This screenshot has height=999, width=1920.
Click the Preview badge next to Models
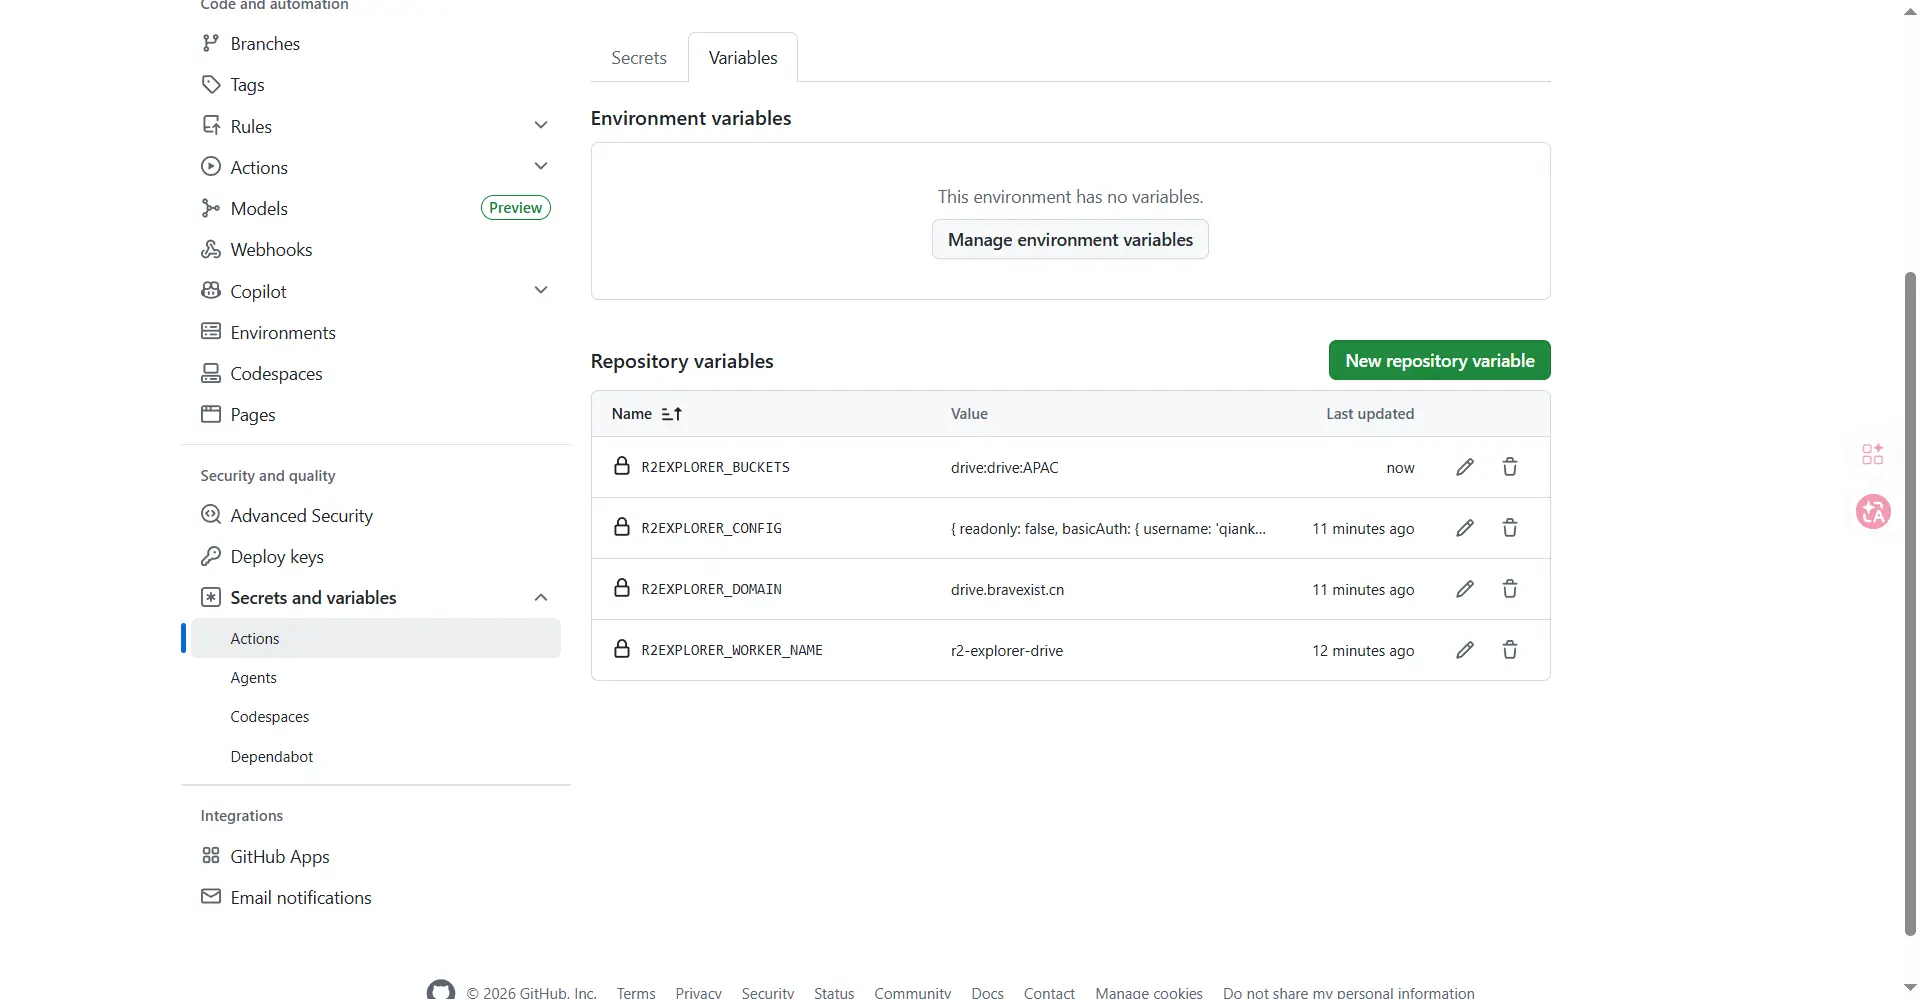point(516,208)
